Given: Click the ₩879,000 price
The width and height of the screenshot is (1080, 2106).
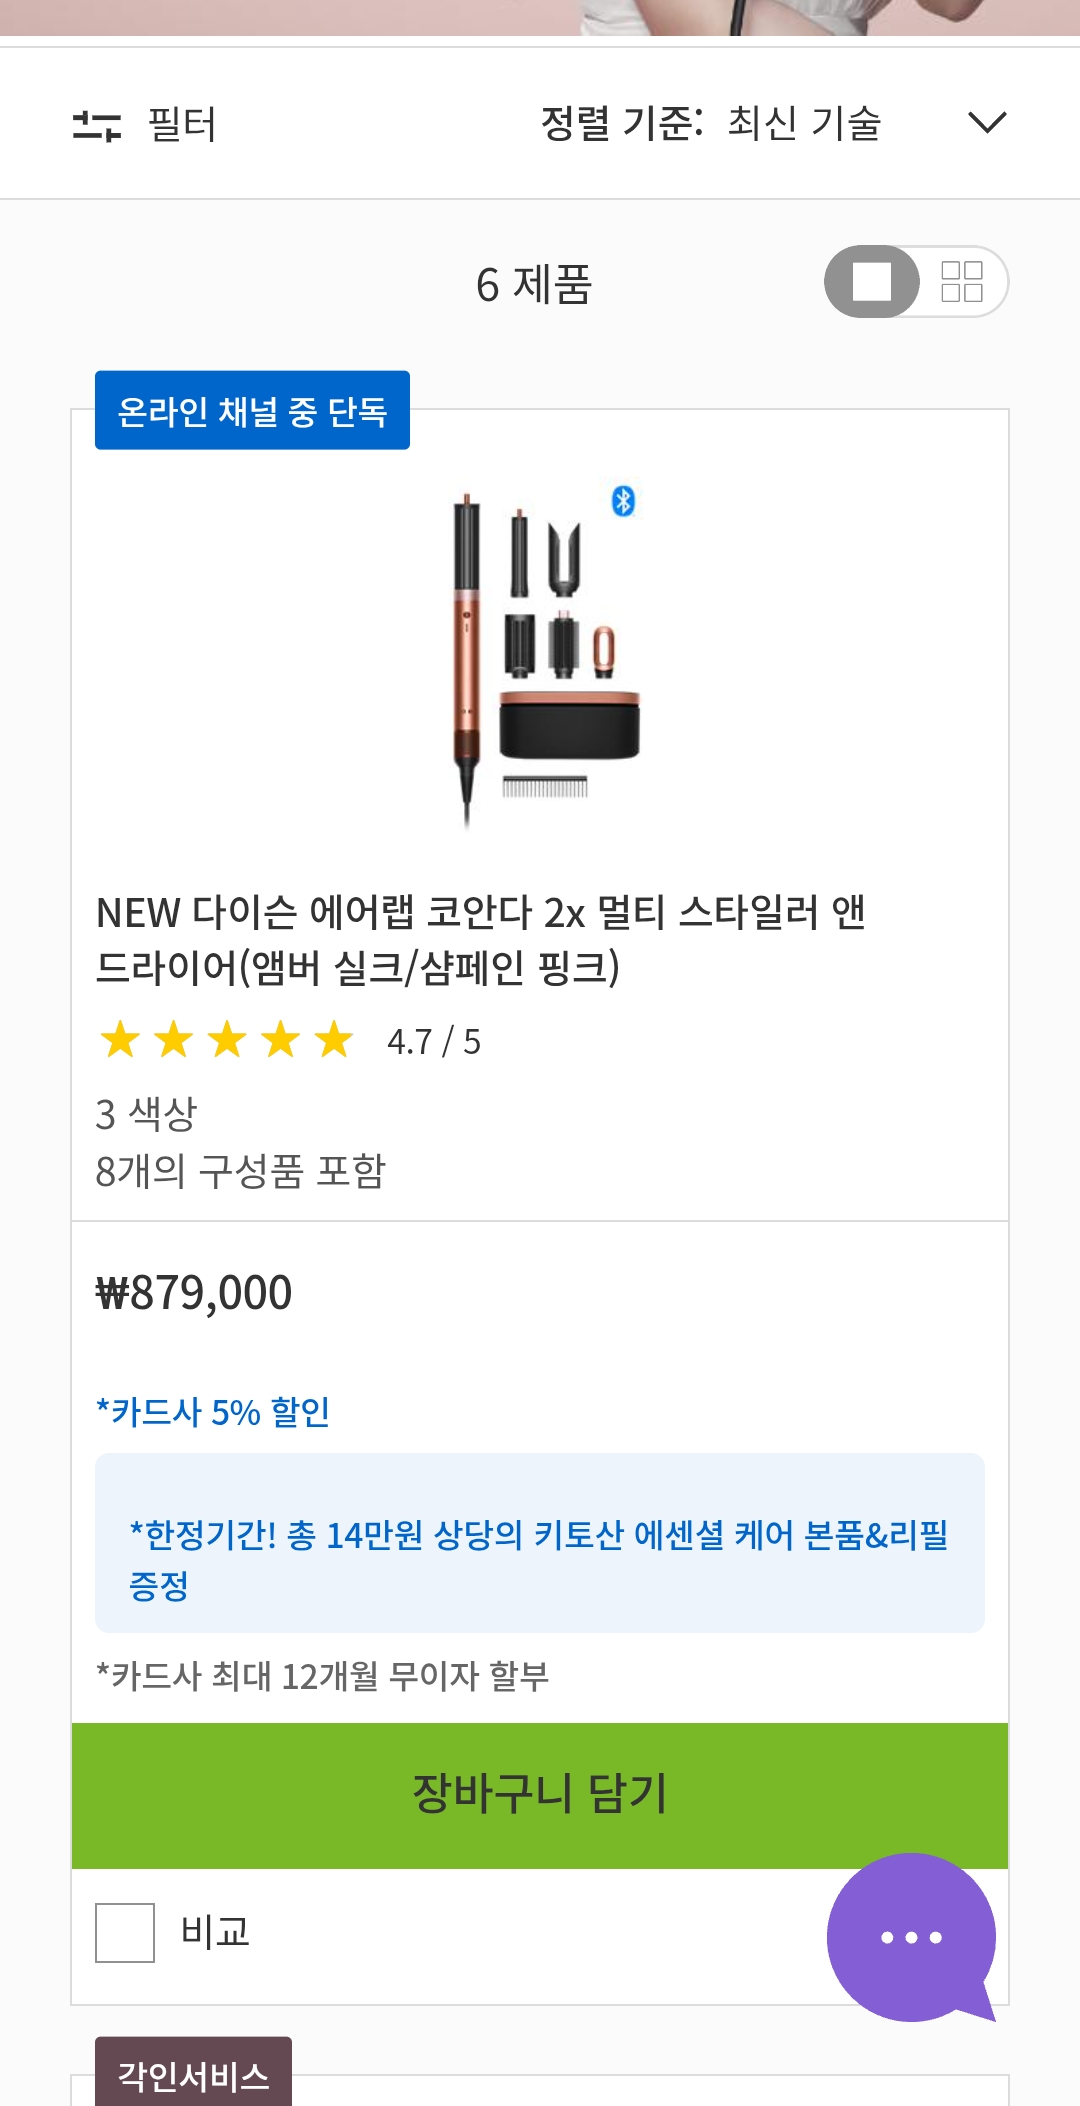Looking at the screenshot, I should (193, 1293).
